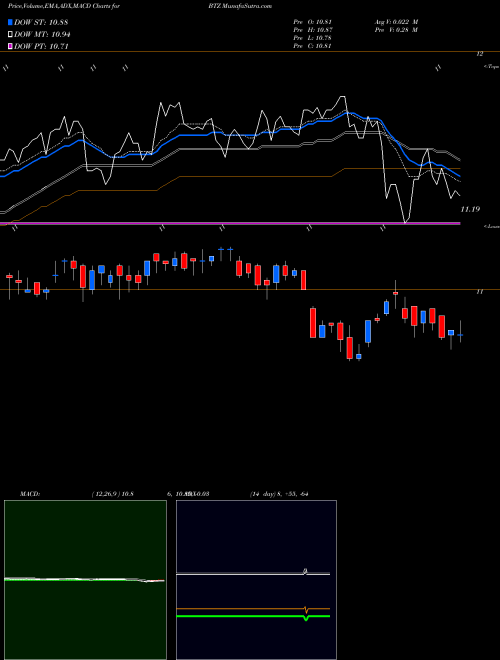500x660 pixels.
Task: Click the white DOW MT legend swatch
Action: (x=11, y=35)
